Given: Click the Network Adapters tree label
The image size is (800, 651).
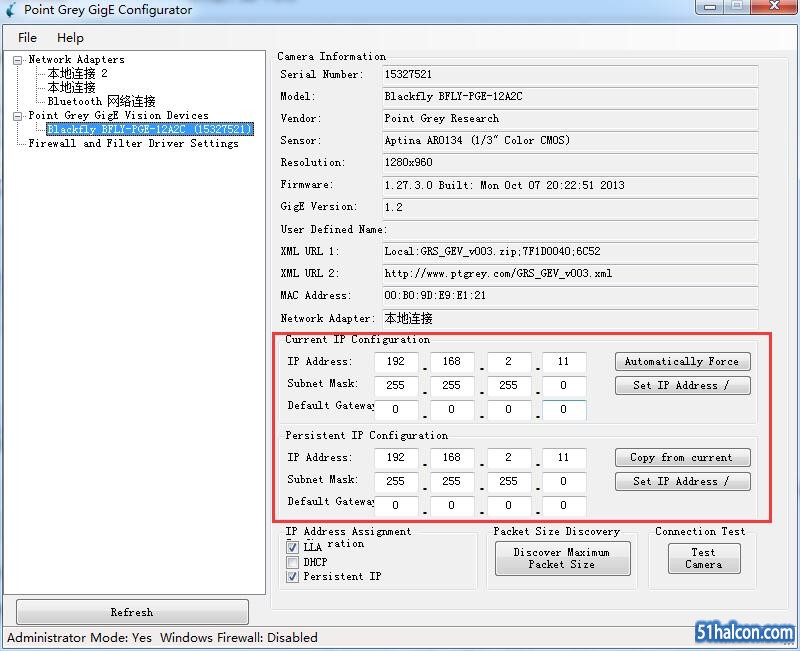Looking at the screenshot, I should click(x=77, y=60).
